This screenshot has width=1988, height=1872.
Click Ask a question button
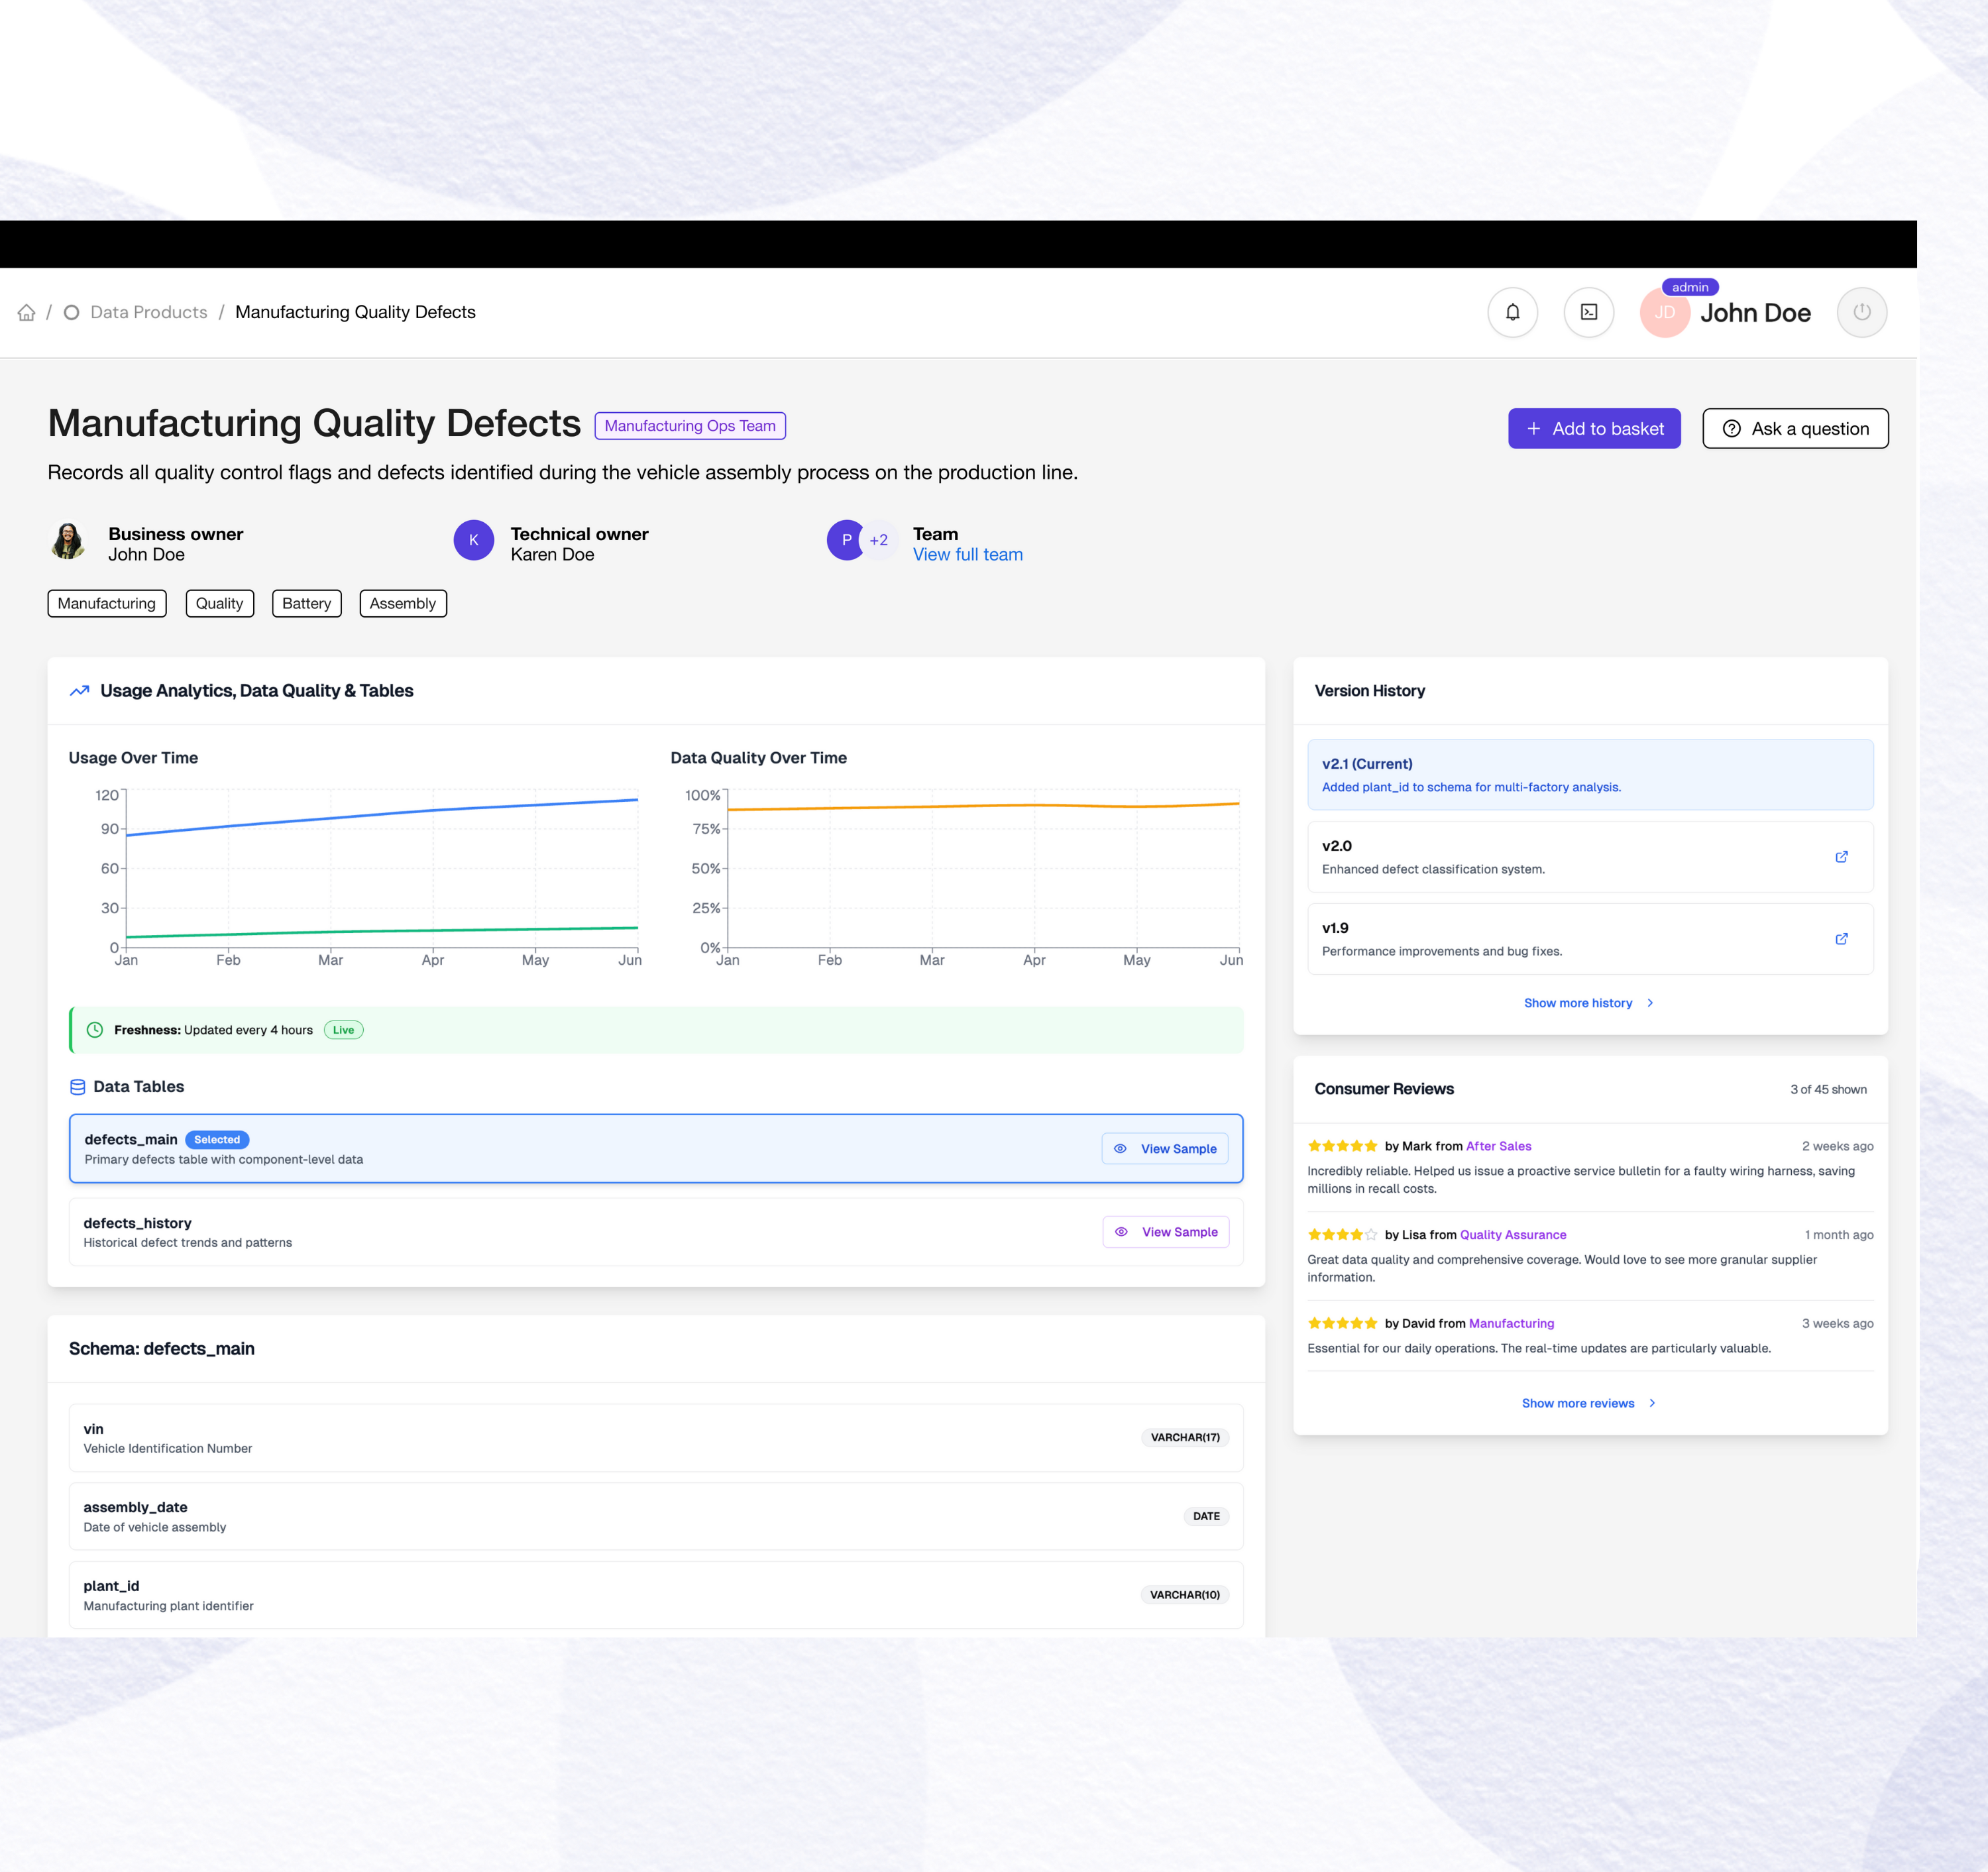(x=1795, y=429)
